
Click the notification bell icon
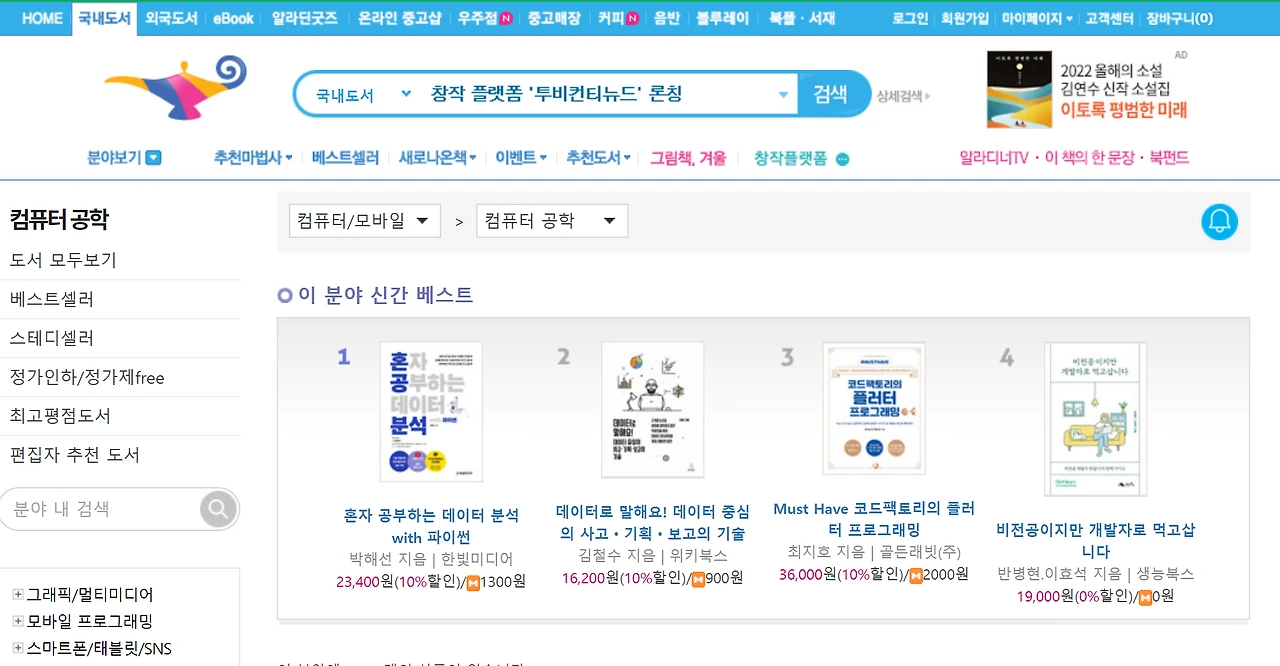(1219, 222)
